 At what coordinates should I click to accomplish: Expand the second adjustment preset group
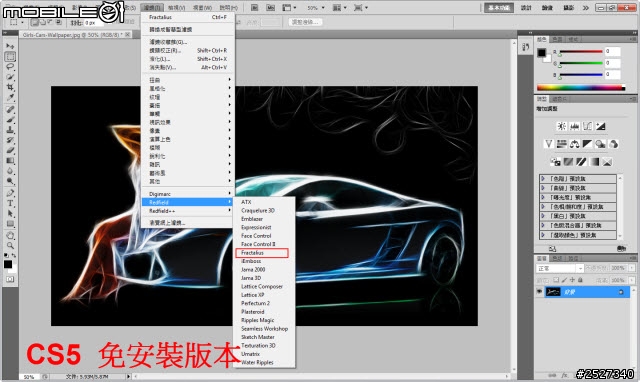tap(543, 188)
